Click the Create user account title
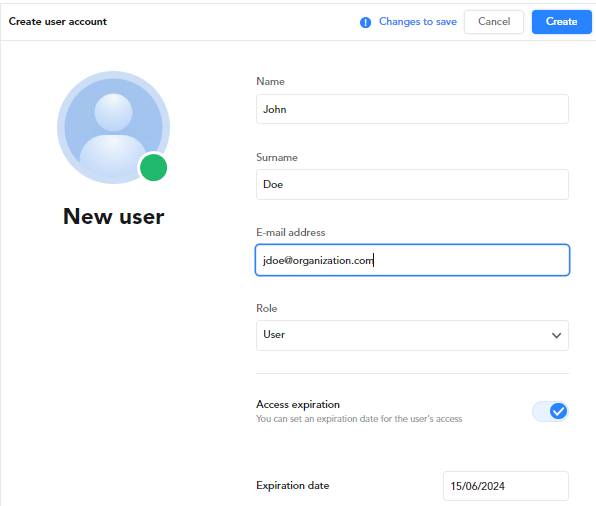596x506 pixels. [x=58, y=22]
